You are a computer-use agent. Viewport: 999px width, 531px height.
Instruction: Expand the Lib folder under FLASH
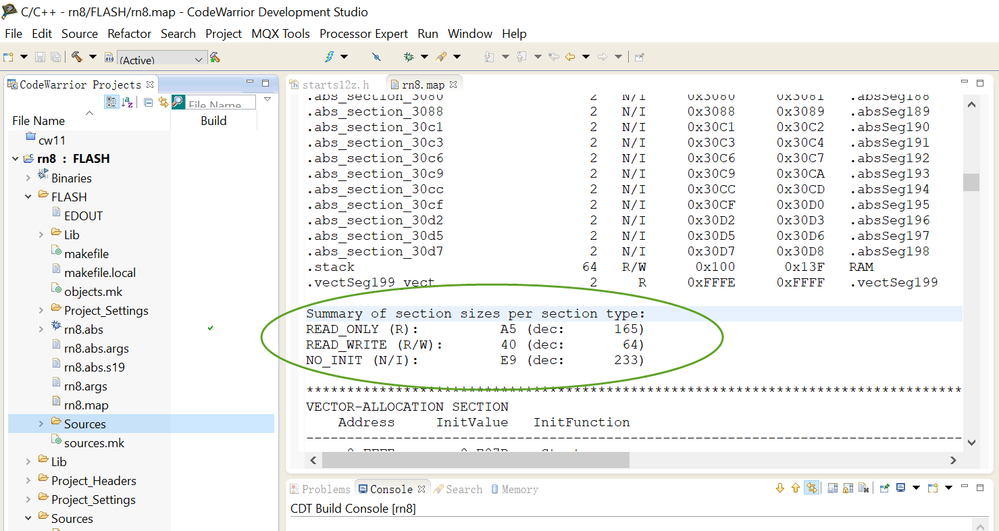(x=41, y=235)
